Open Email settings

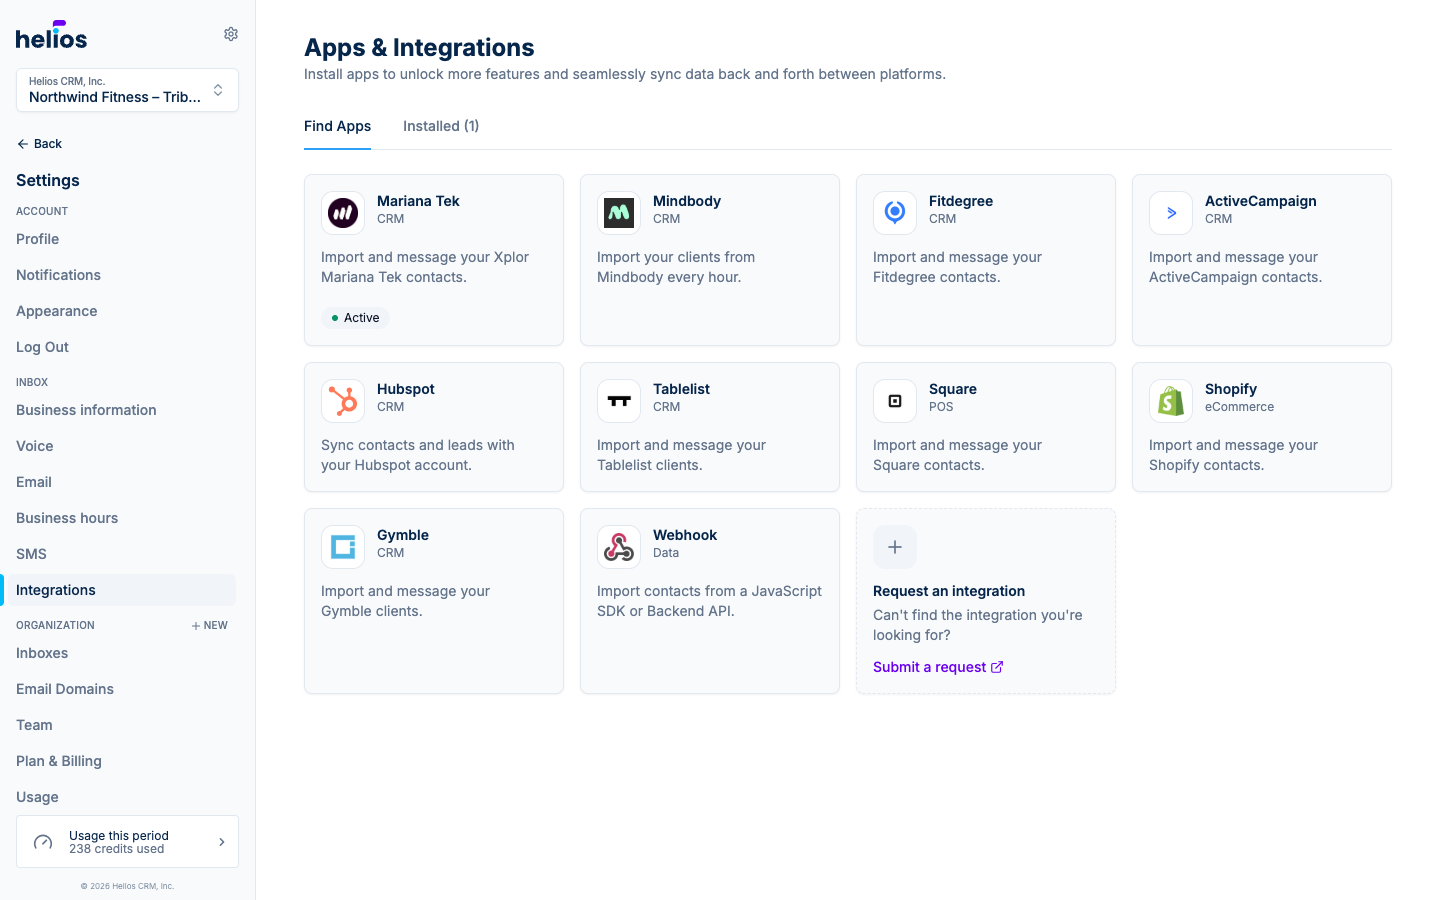pos(34,482)
